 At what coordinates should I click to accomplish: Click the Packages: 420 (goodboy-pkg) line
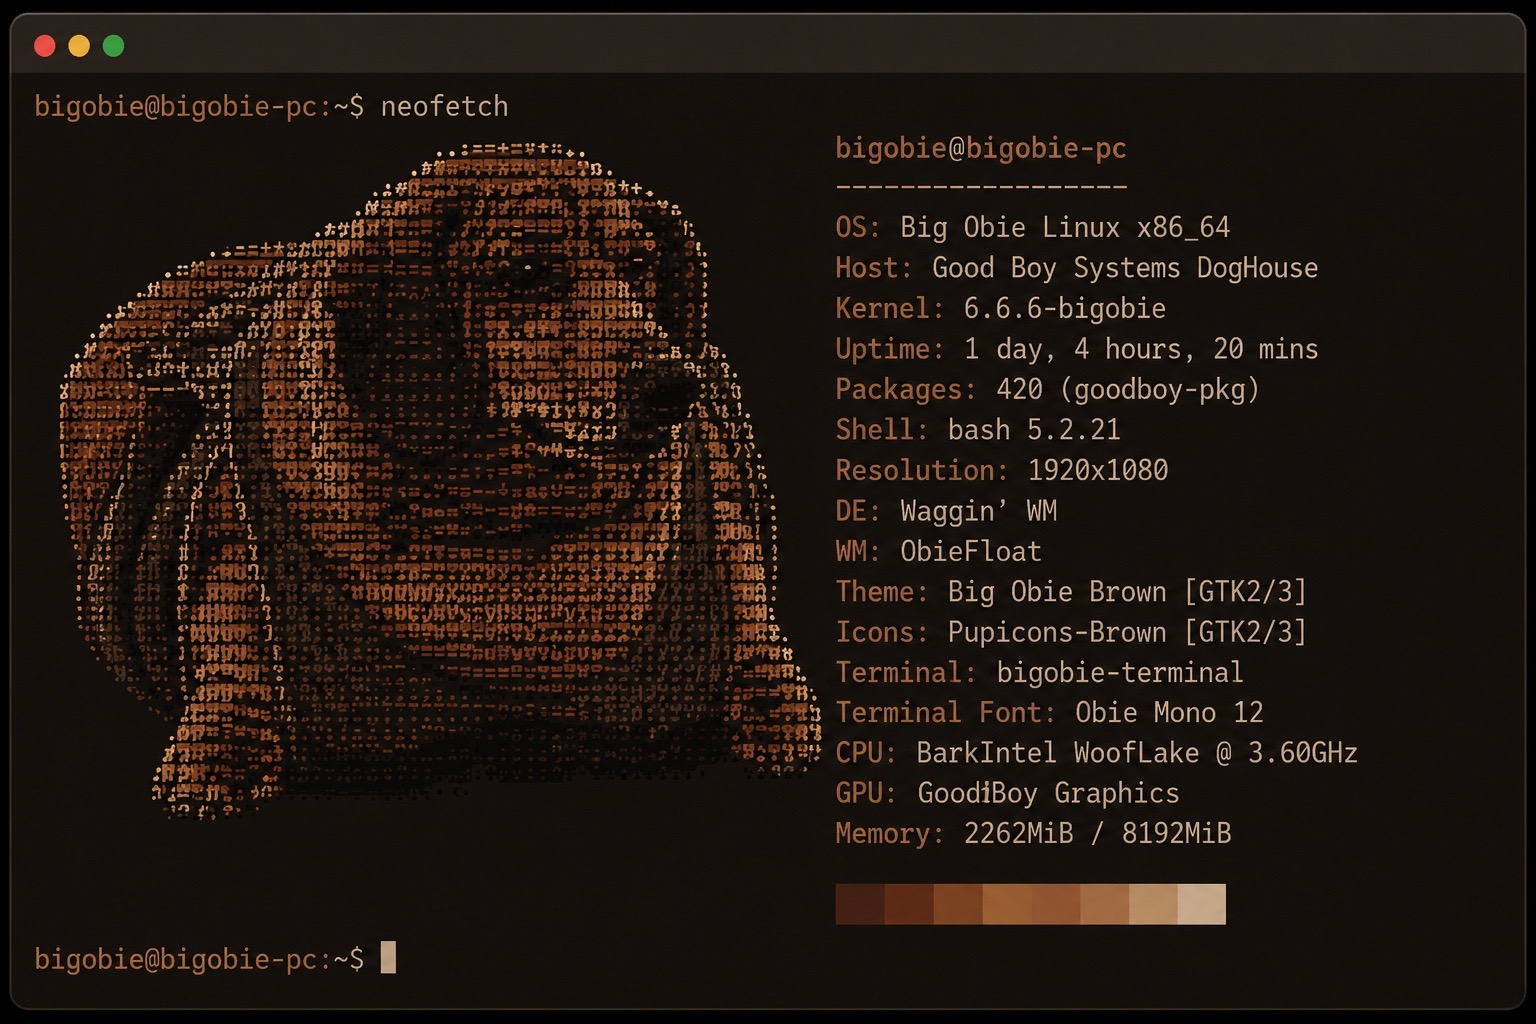(1047, 389)
